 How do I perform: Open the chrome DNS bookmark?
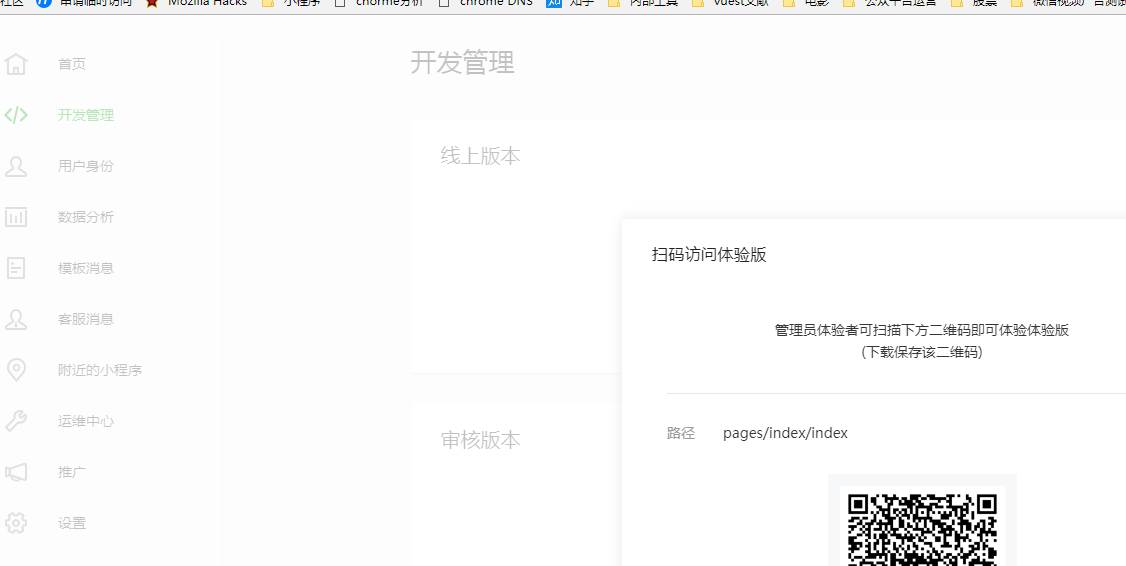click(x=494, y=3)
